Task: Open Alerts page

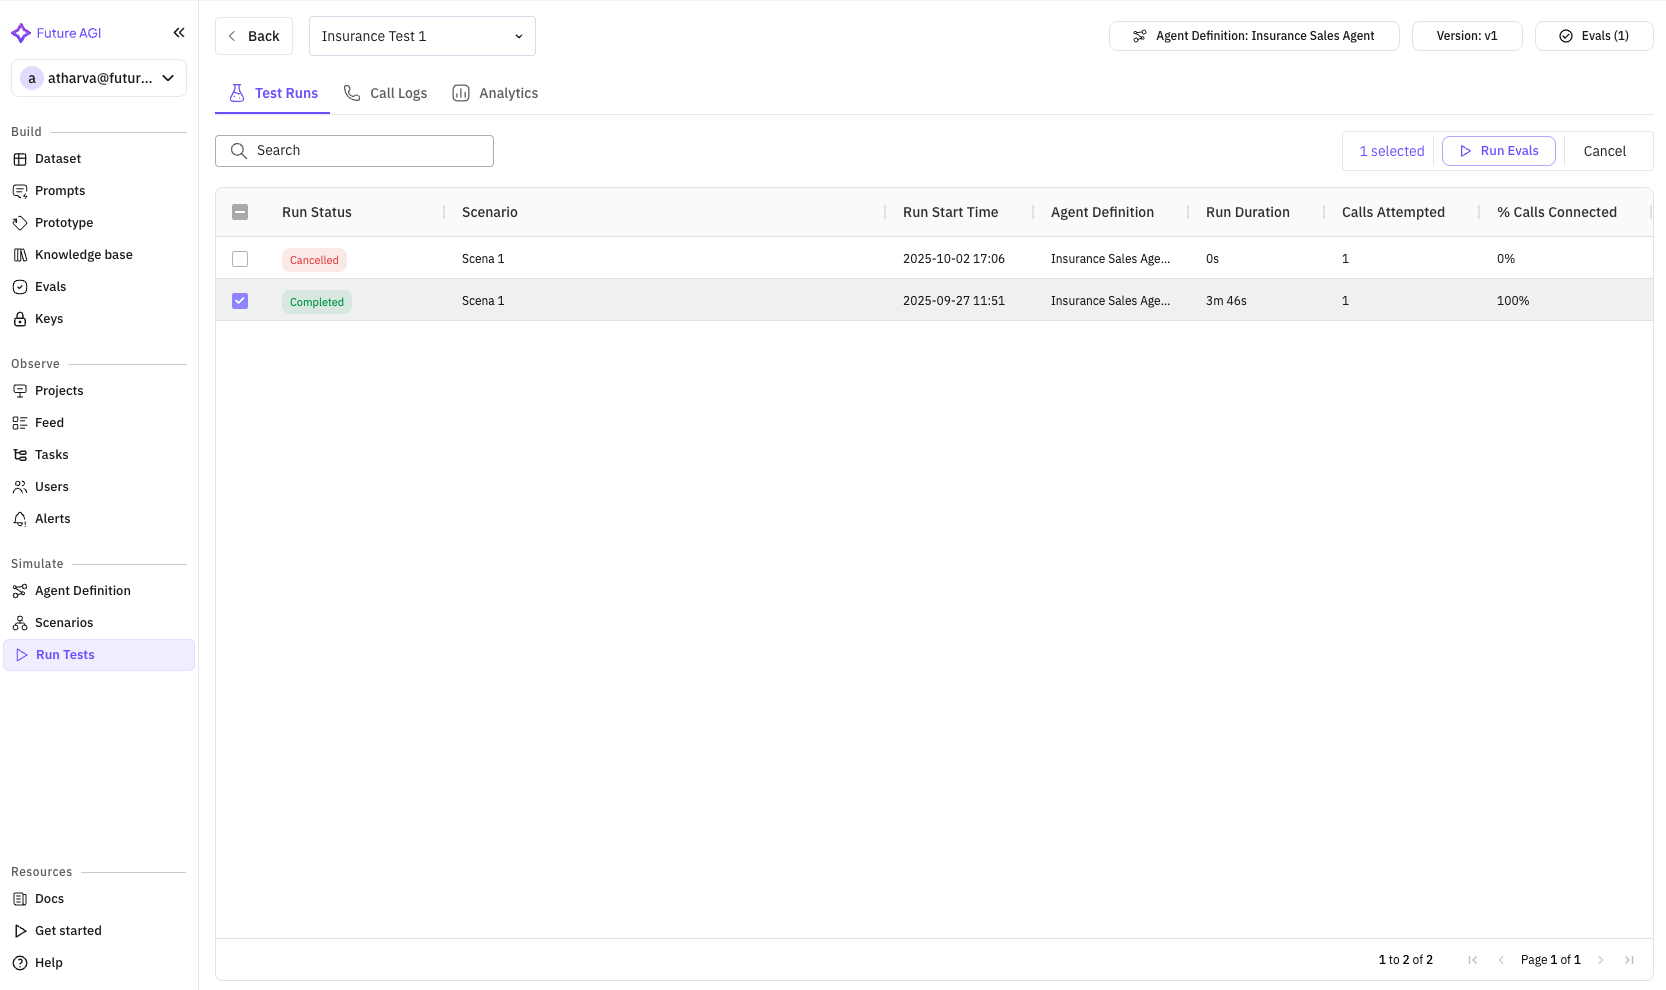Action: (x=98, y=519)
